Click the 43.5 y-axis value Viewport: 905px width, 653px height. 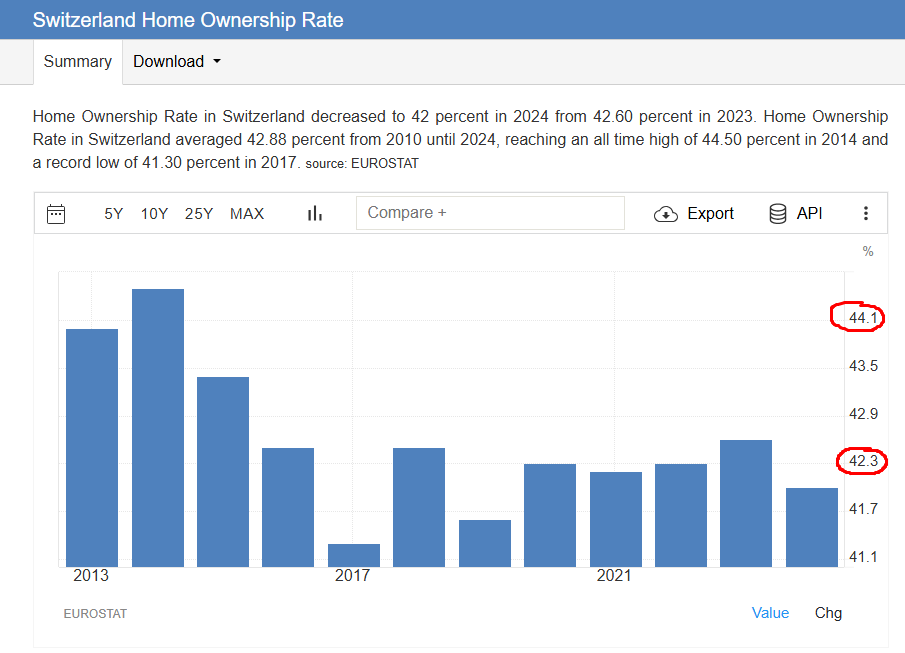[863, 366]
